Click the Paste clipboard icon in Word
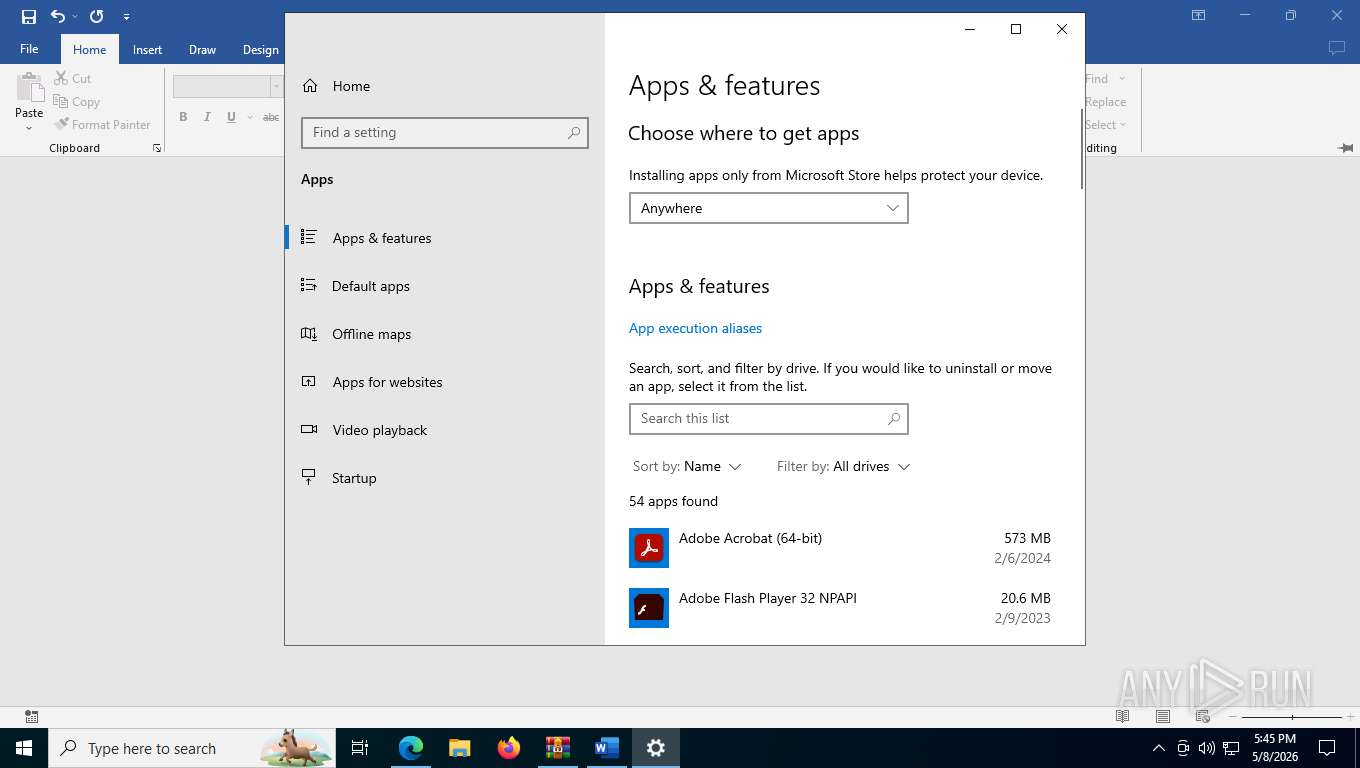This screenshot has width=1360, height=768. (29, 88)
